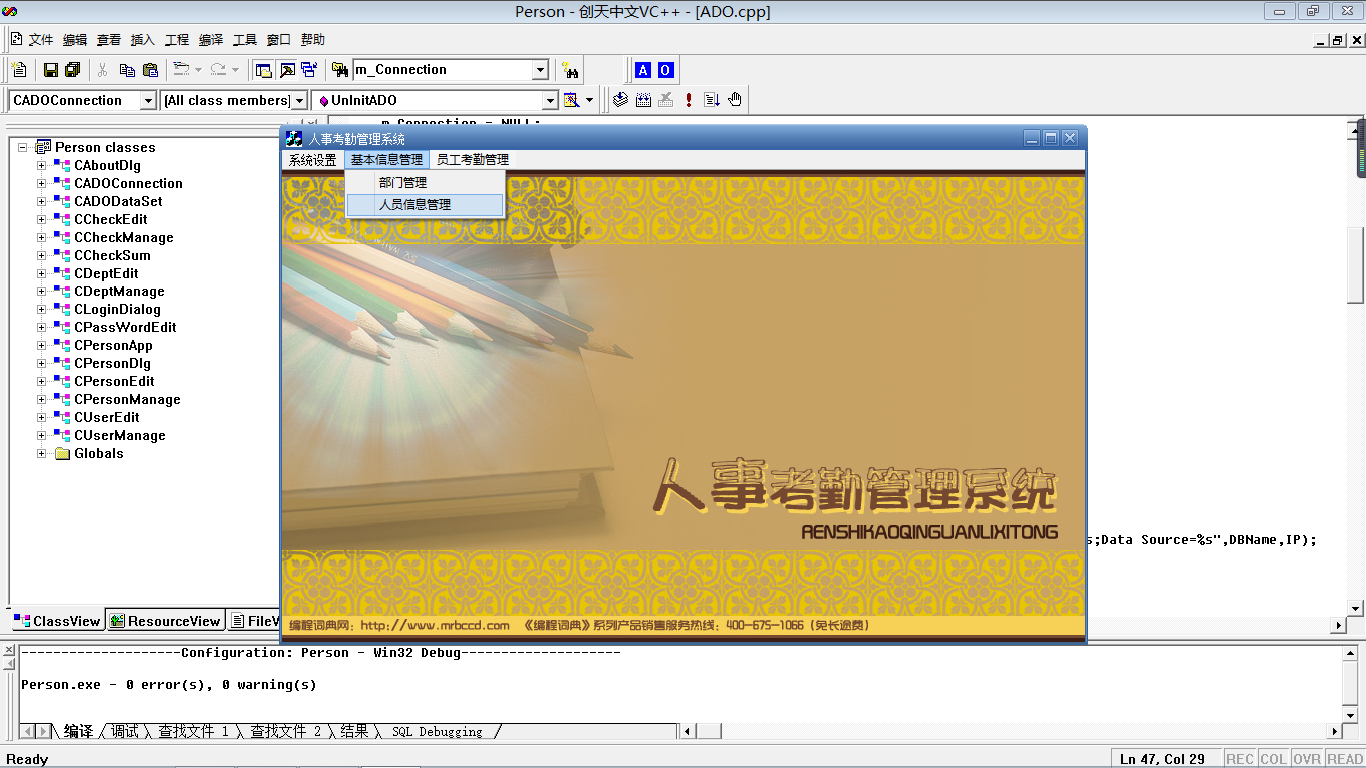Open the m_Connection find combo box
The image size is (1366, 768).
540,70
